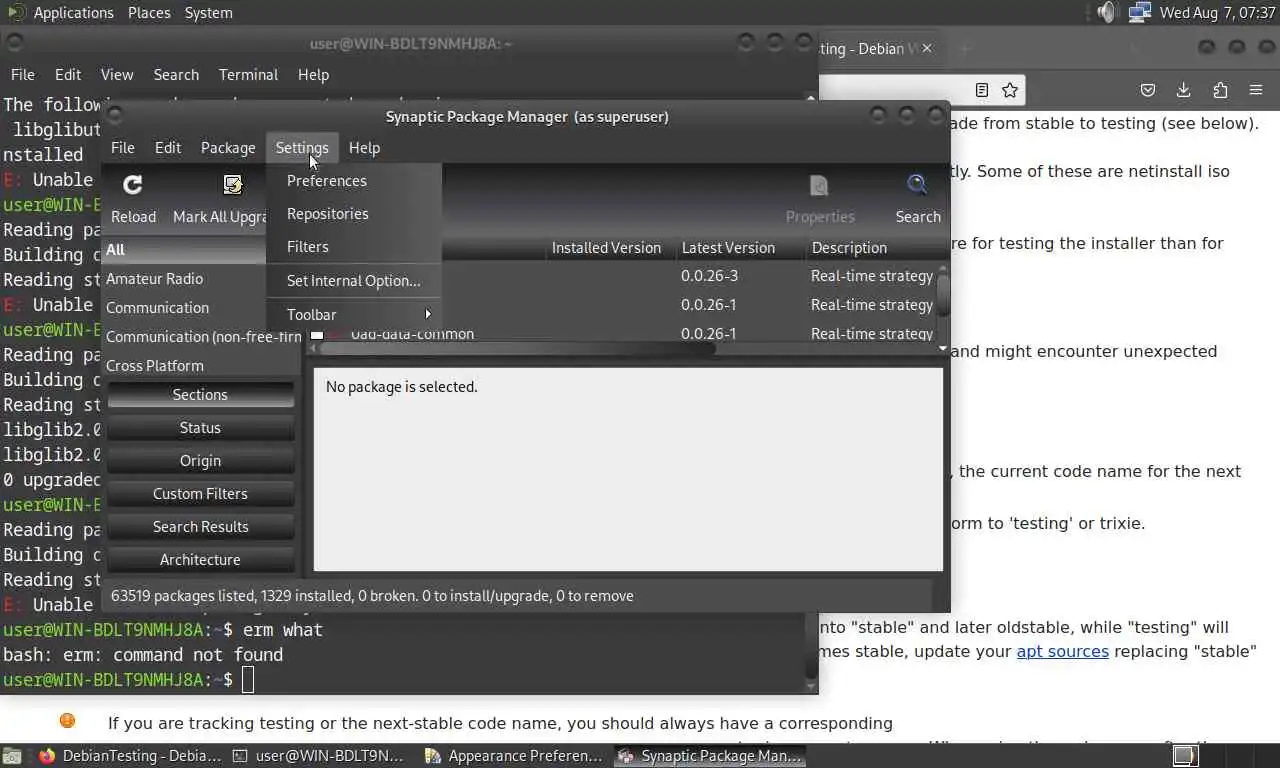Click the Sections filter button
1280x768 pixels.
coord(200,395)
